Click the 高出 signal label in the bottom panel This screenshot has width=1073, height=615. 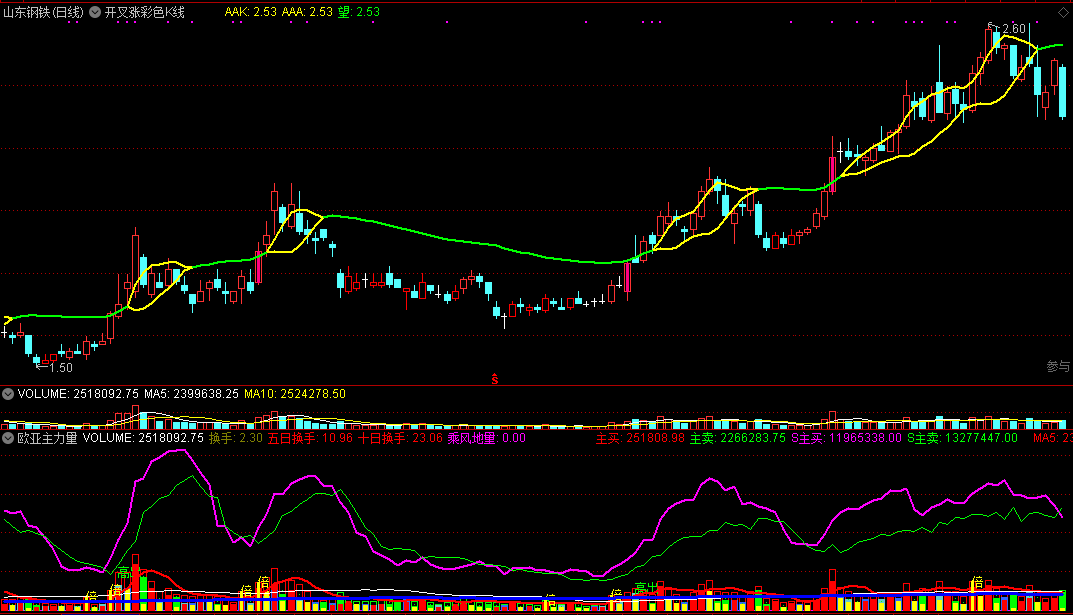coord(645,588)
